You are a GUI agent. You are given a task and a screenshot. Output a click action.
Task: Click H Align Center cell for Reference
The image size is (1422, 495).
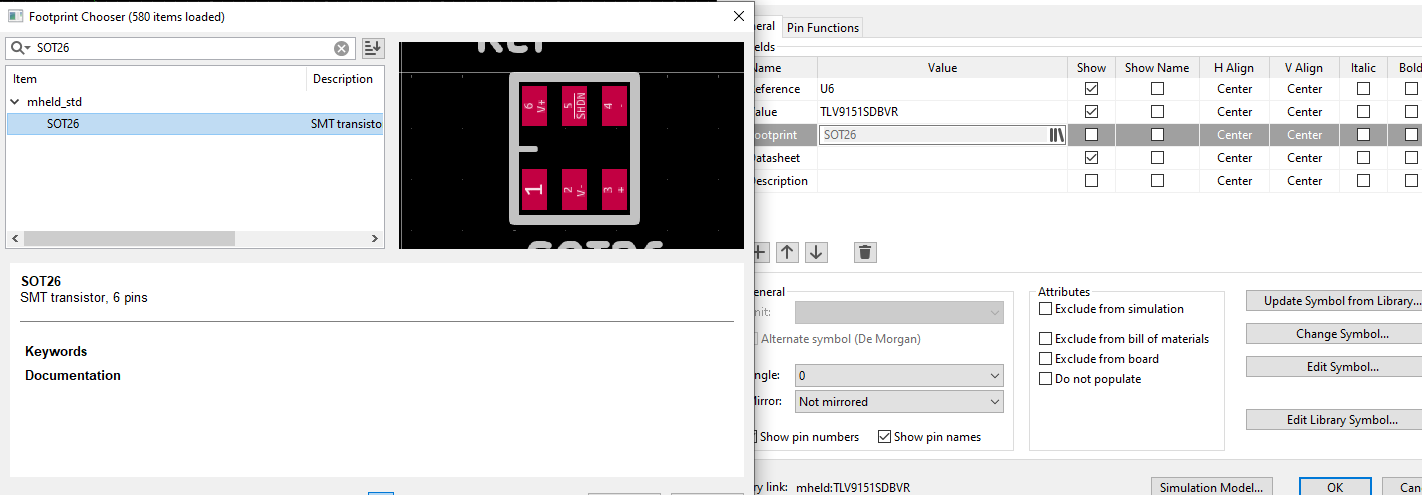[1234, 89]
